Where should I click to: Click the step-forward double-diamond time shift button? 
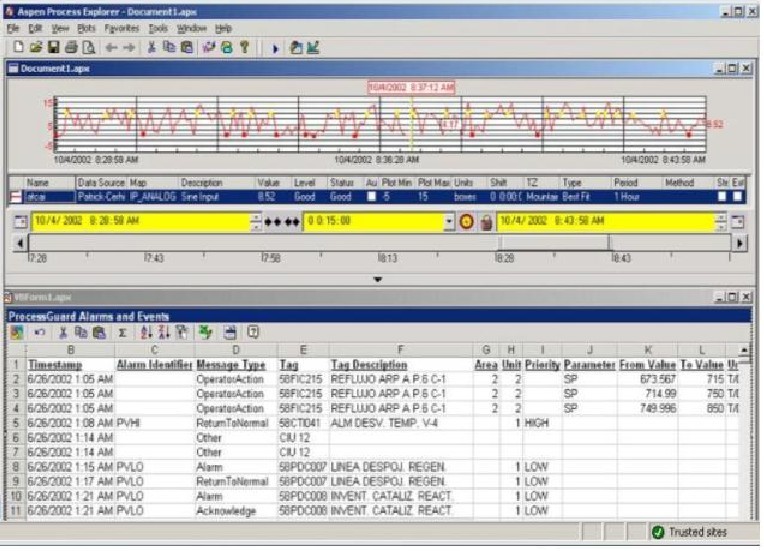point(292,222)
